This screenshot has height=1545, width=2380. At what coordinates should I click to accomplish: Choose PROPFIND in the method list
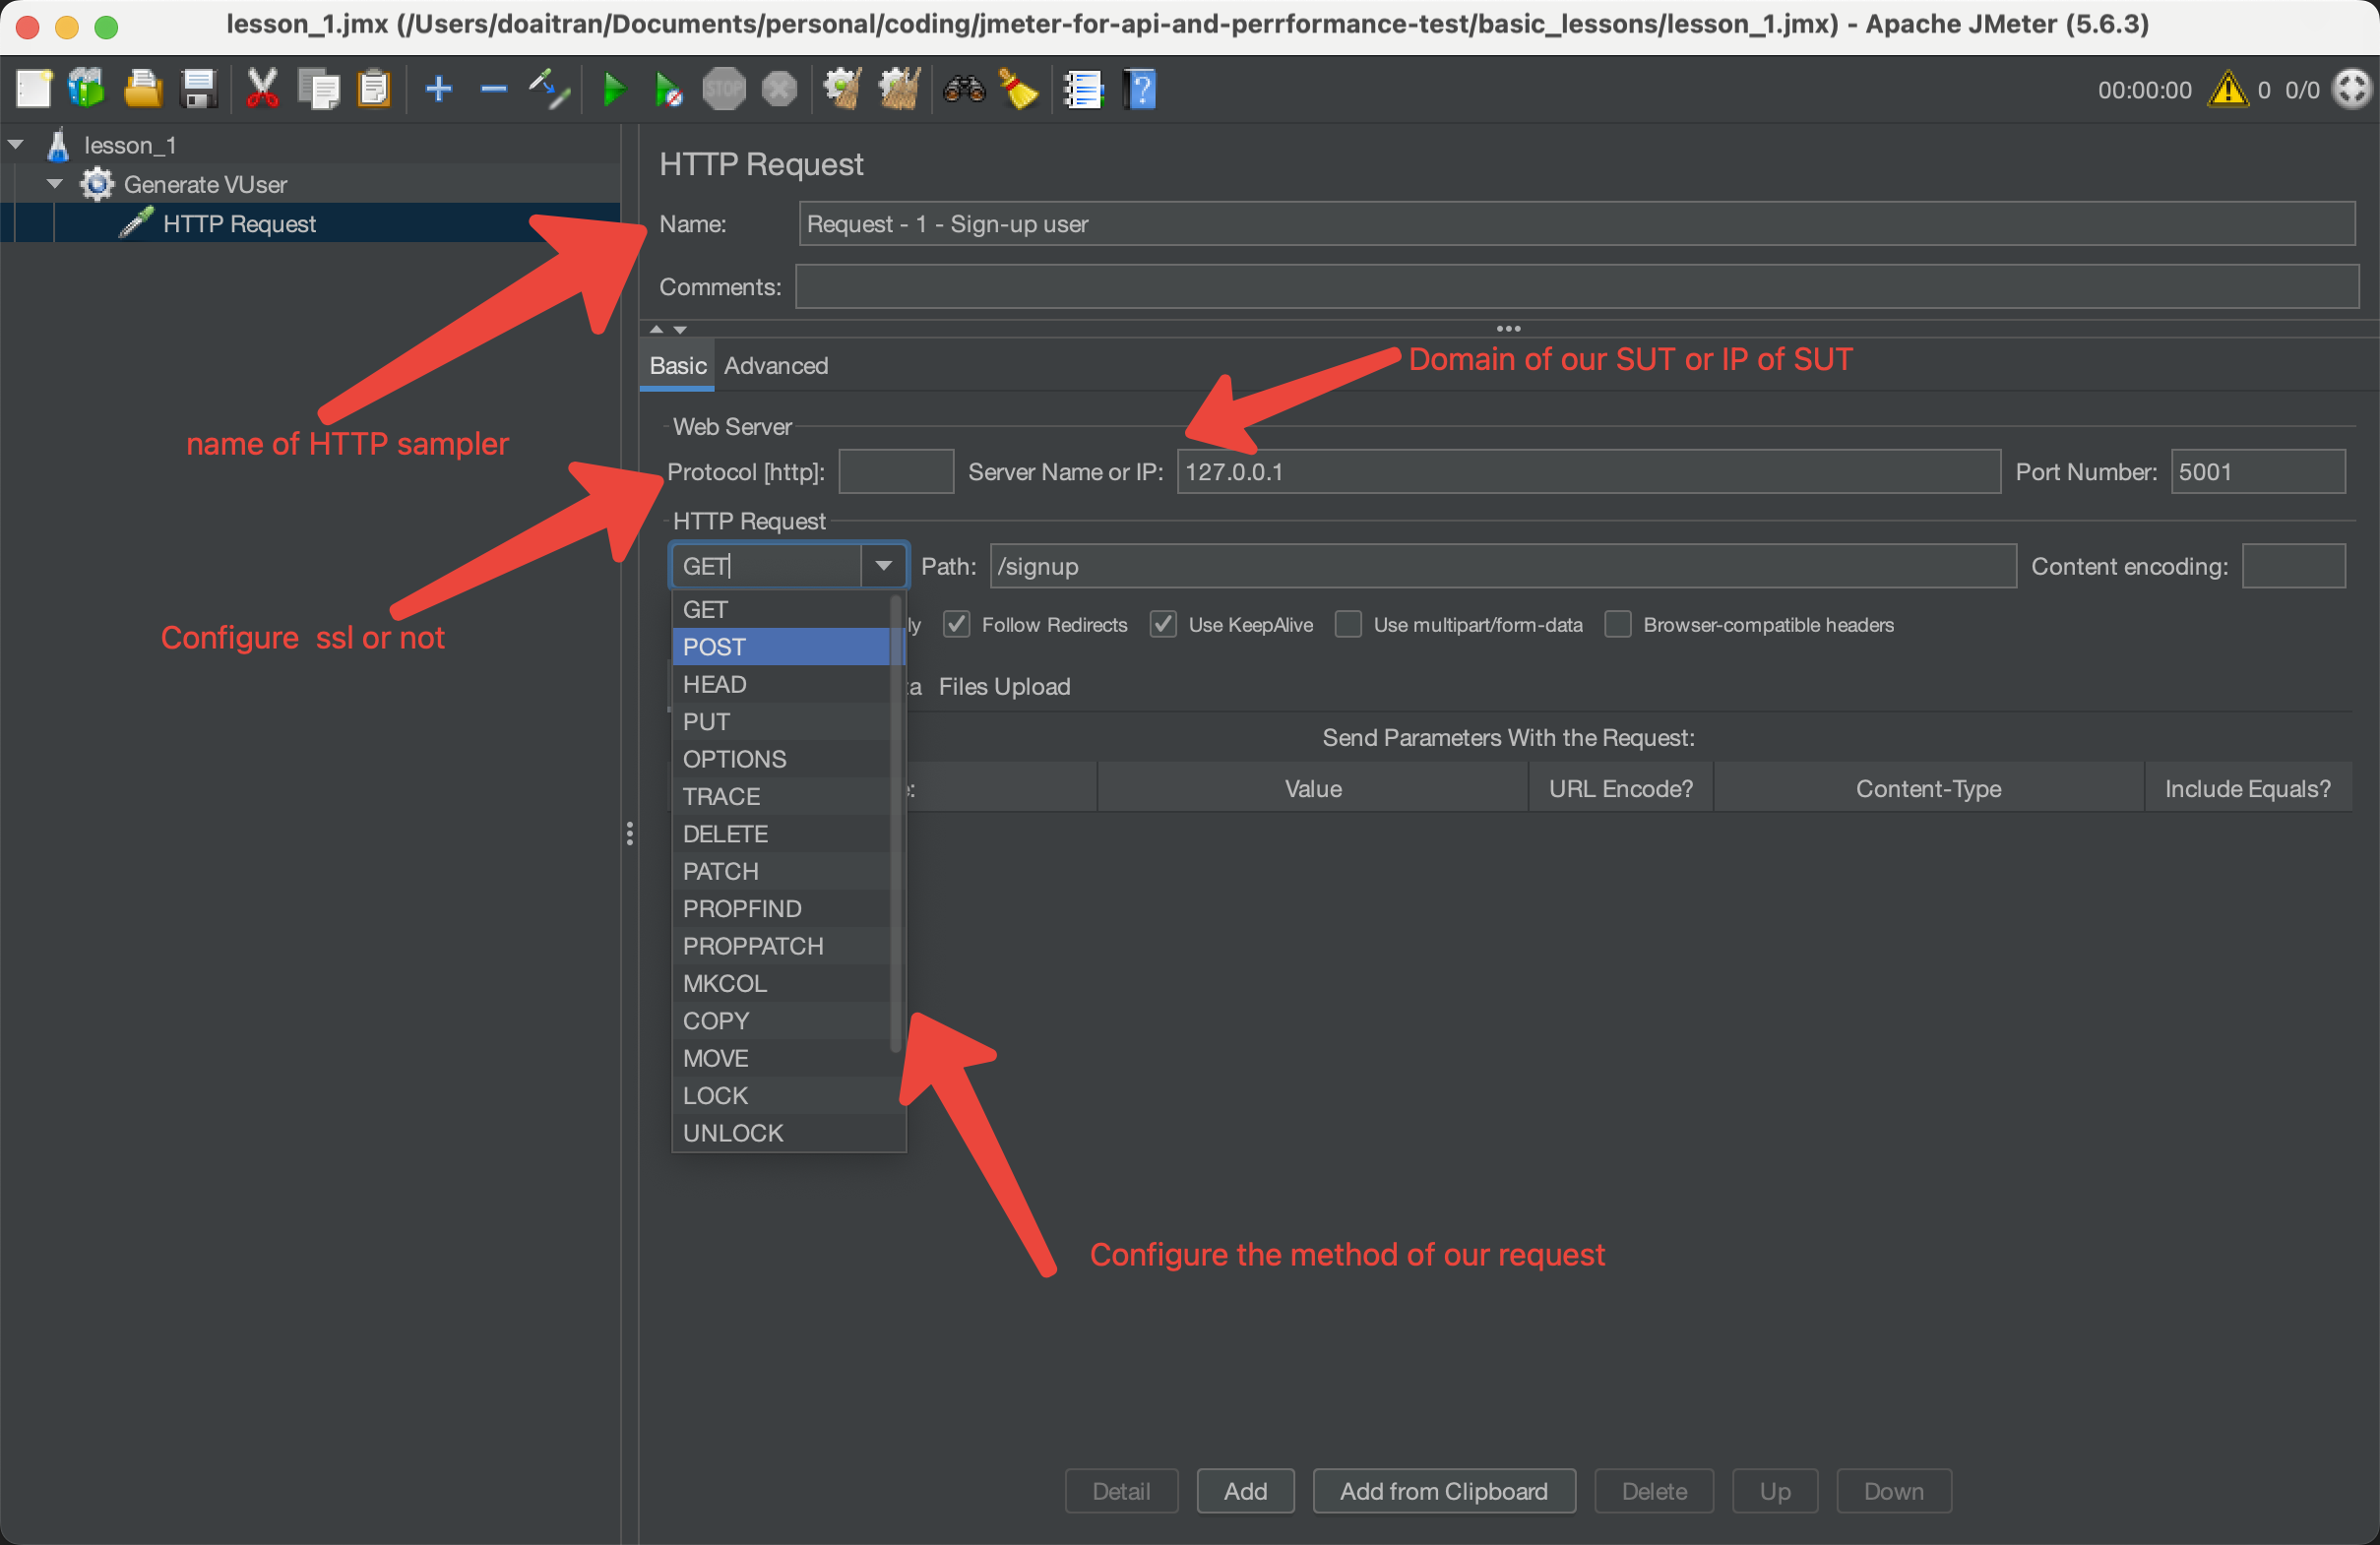tap(781, 909)
